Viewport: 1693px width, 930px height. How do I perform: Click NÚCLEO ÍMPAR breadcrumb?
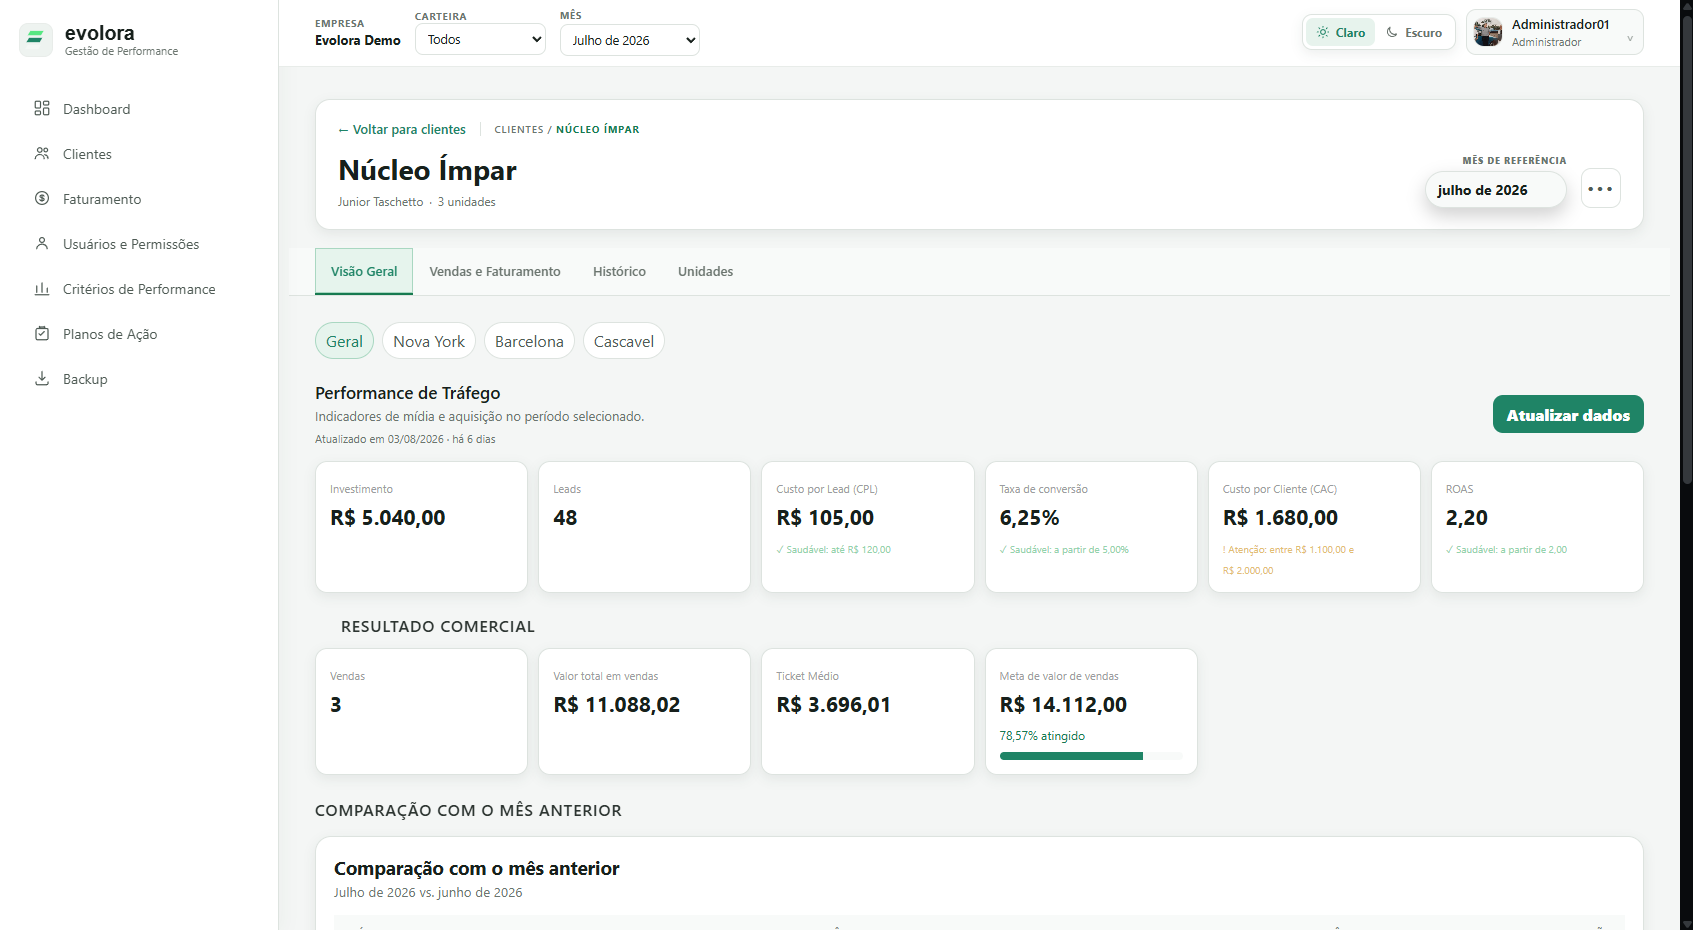click(x=598, y=129)
